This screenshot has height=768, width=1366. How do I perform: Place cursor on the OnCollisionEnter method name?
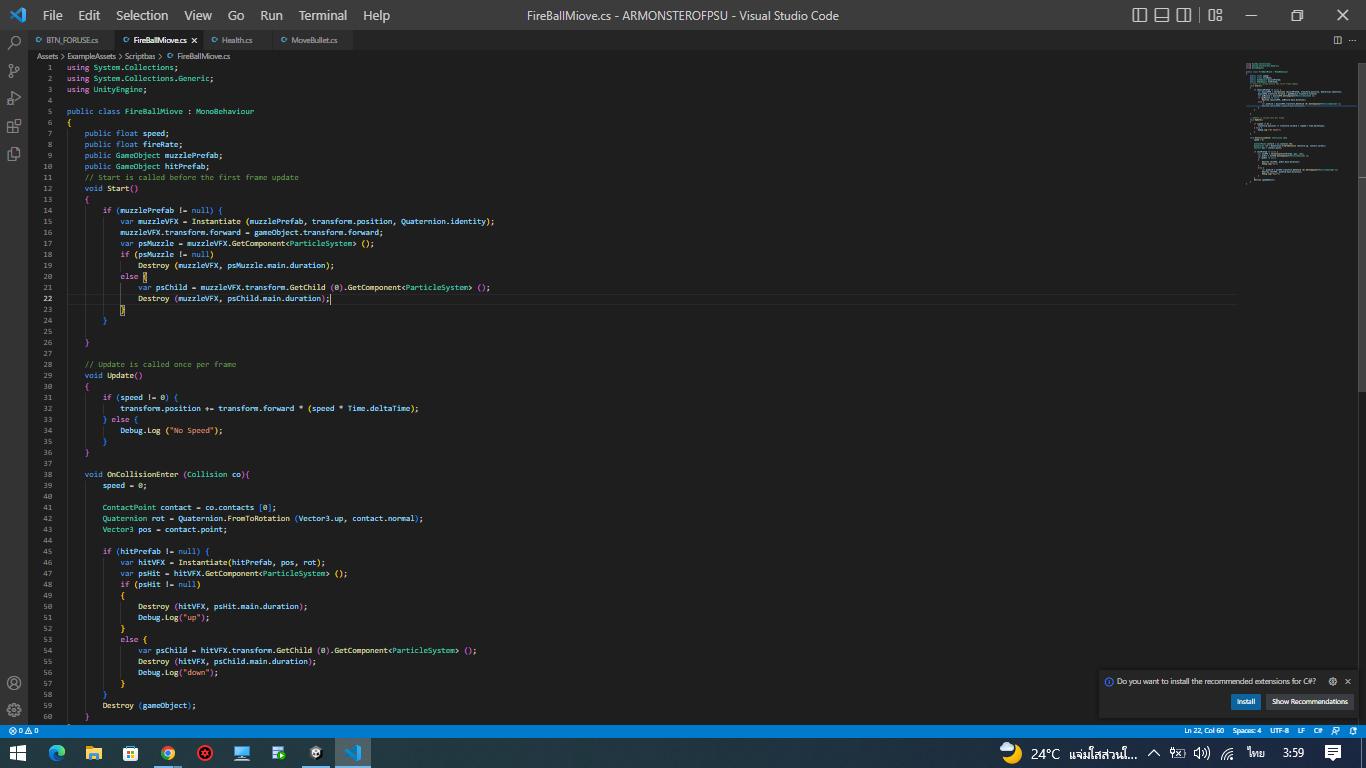[143, 475]
